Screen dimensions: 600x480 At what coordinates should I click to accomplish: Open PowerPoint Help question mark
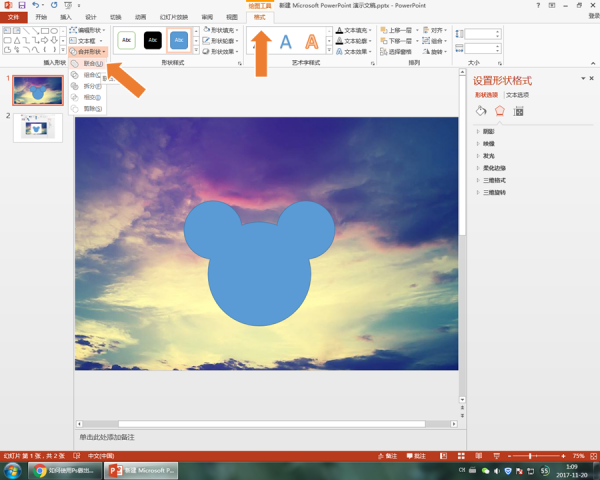tap(538, 5)
